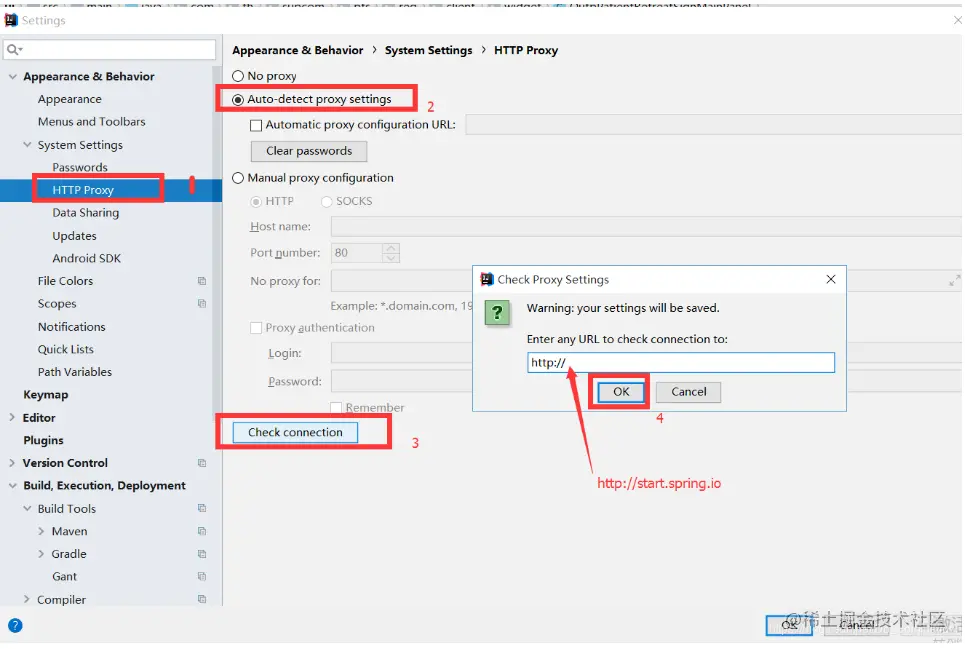Image resolution: width=965 pixels, height=649 pixels.
Task: Select Gant under Build Tools
Action: click(65, 576)
